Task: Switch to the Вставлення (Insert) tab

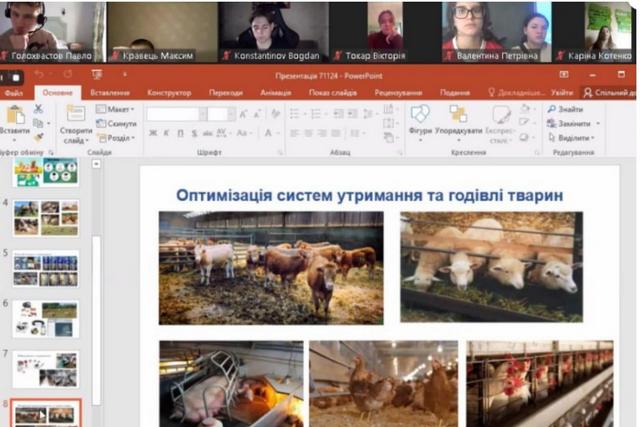Action: (x=109, y=92)
